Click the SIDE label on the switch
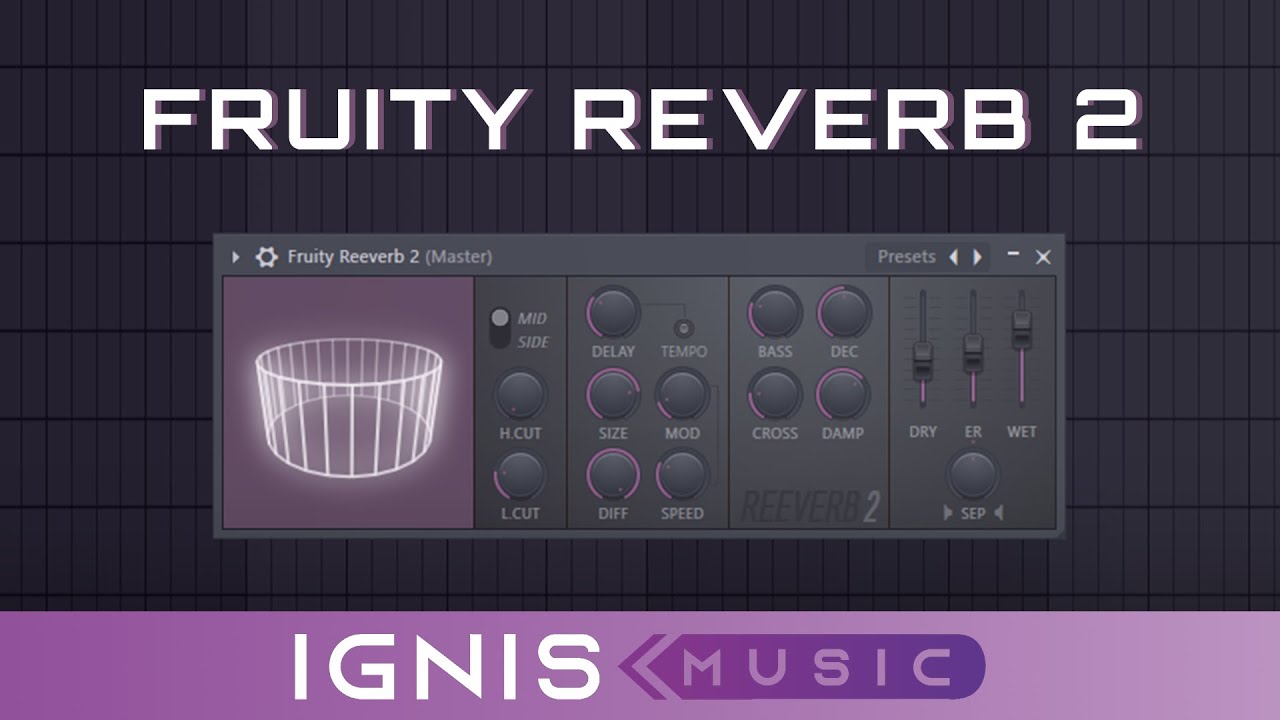 click(x=533, y=342)
